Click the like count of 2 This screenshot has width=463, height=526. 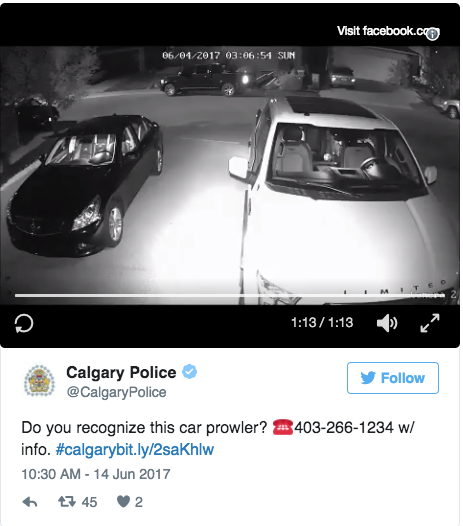point(139,502)
